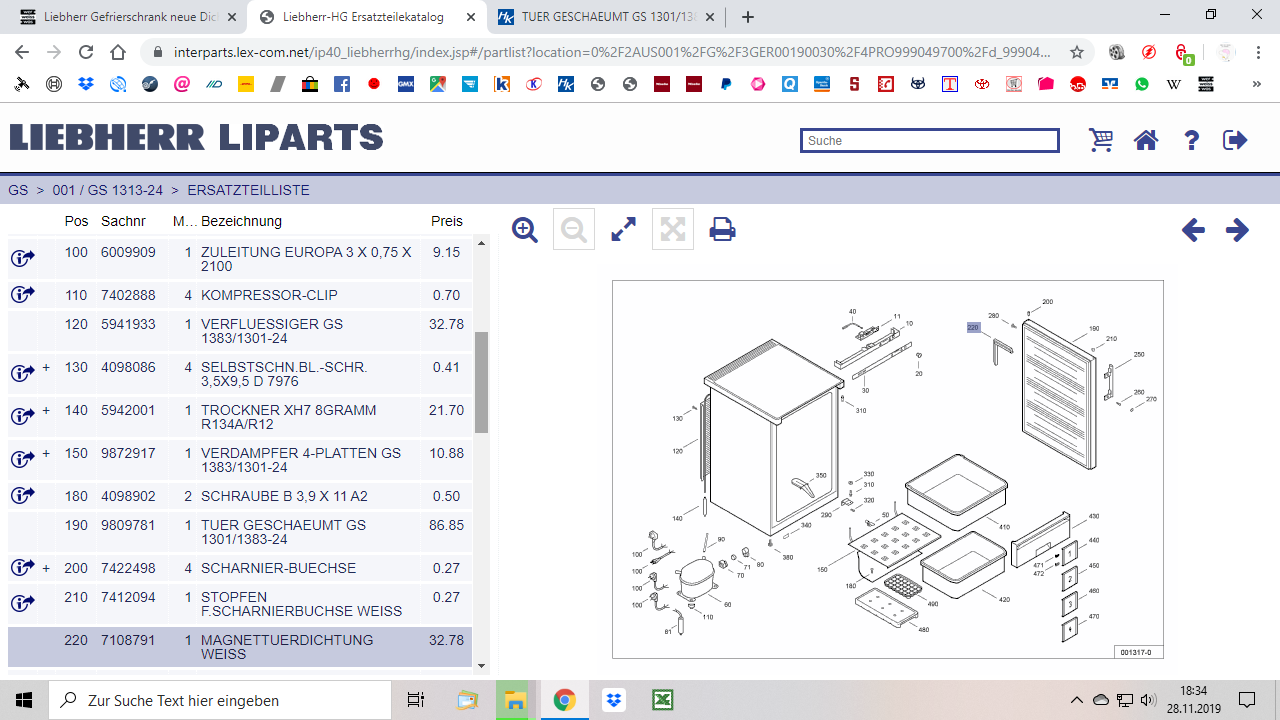
Task: Click the Windows taskbar search box
Action: (218, 700)
